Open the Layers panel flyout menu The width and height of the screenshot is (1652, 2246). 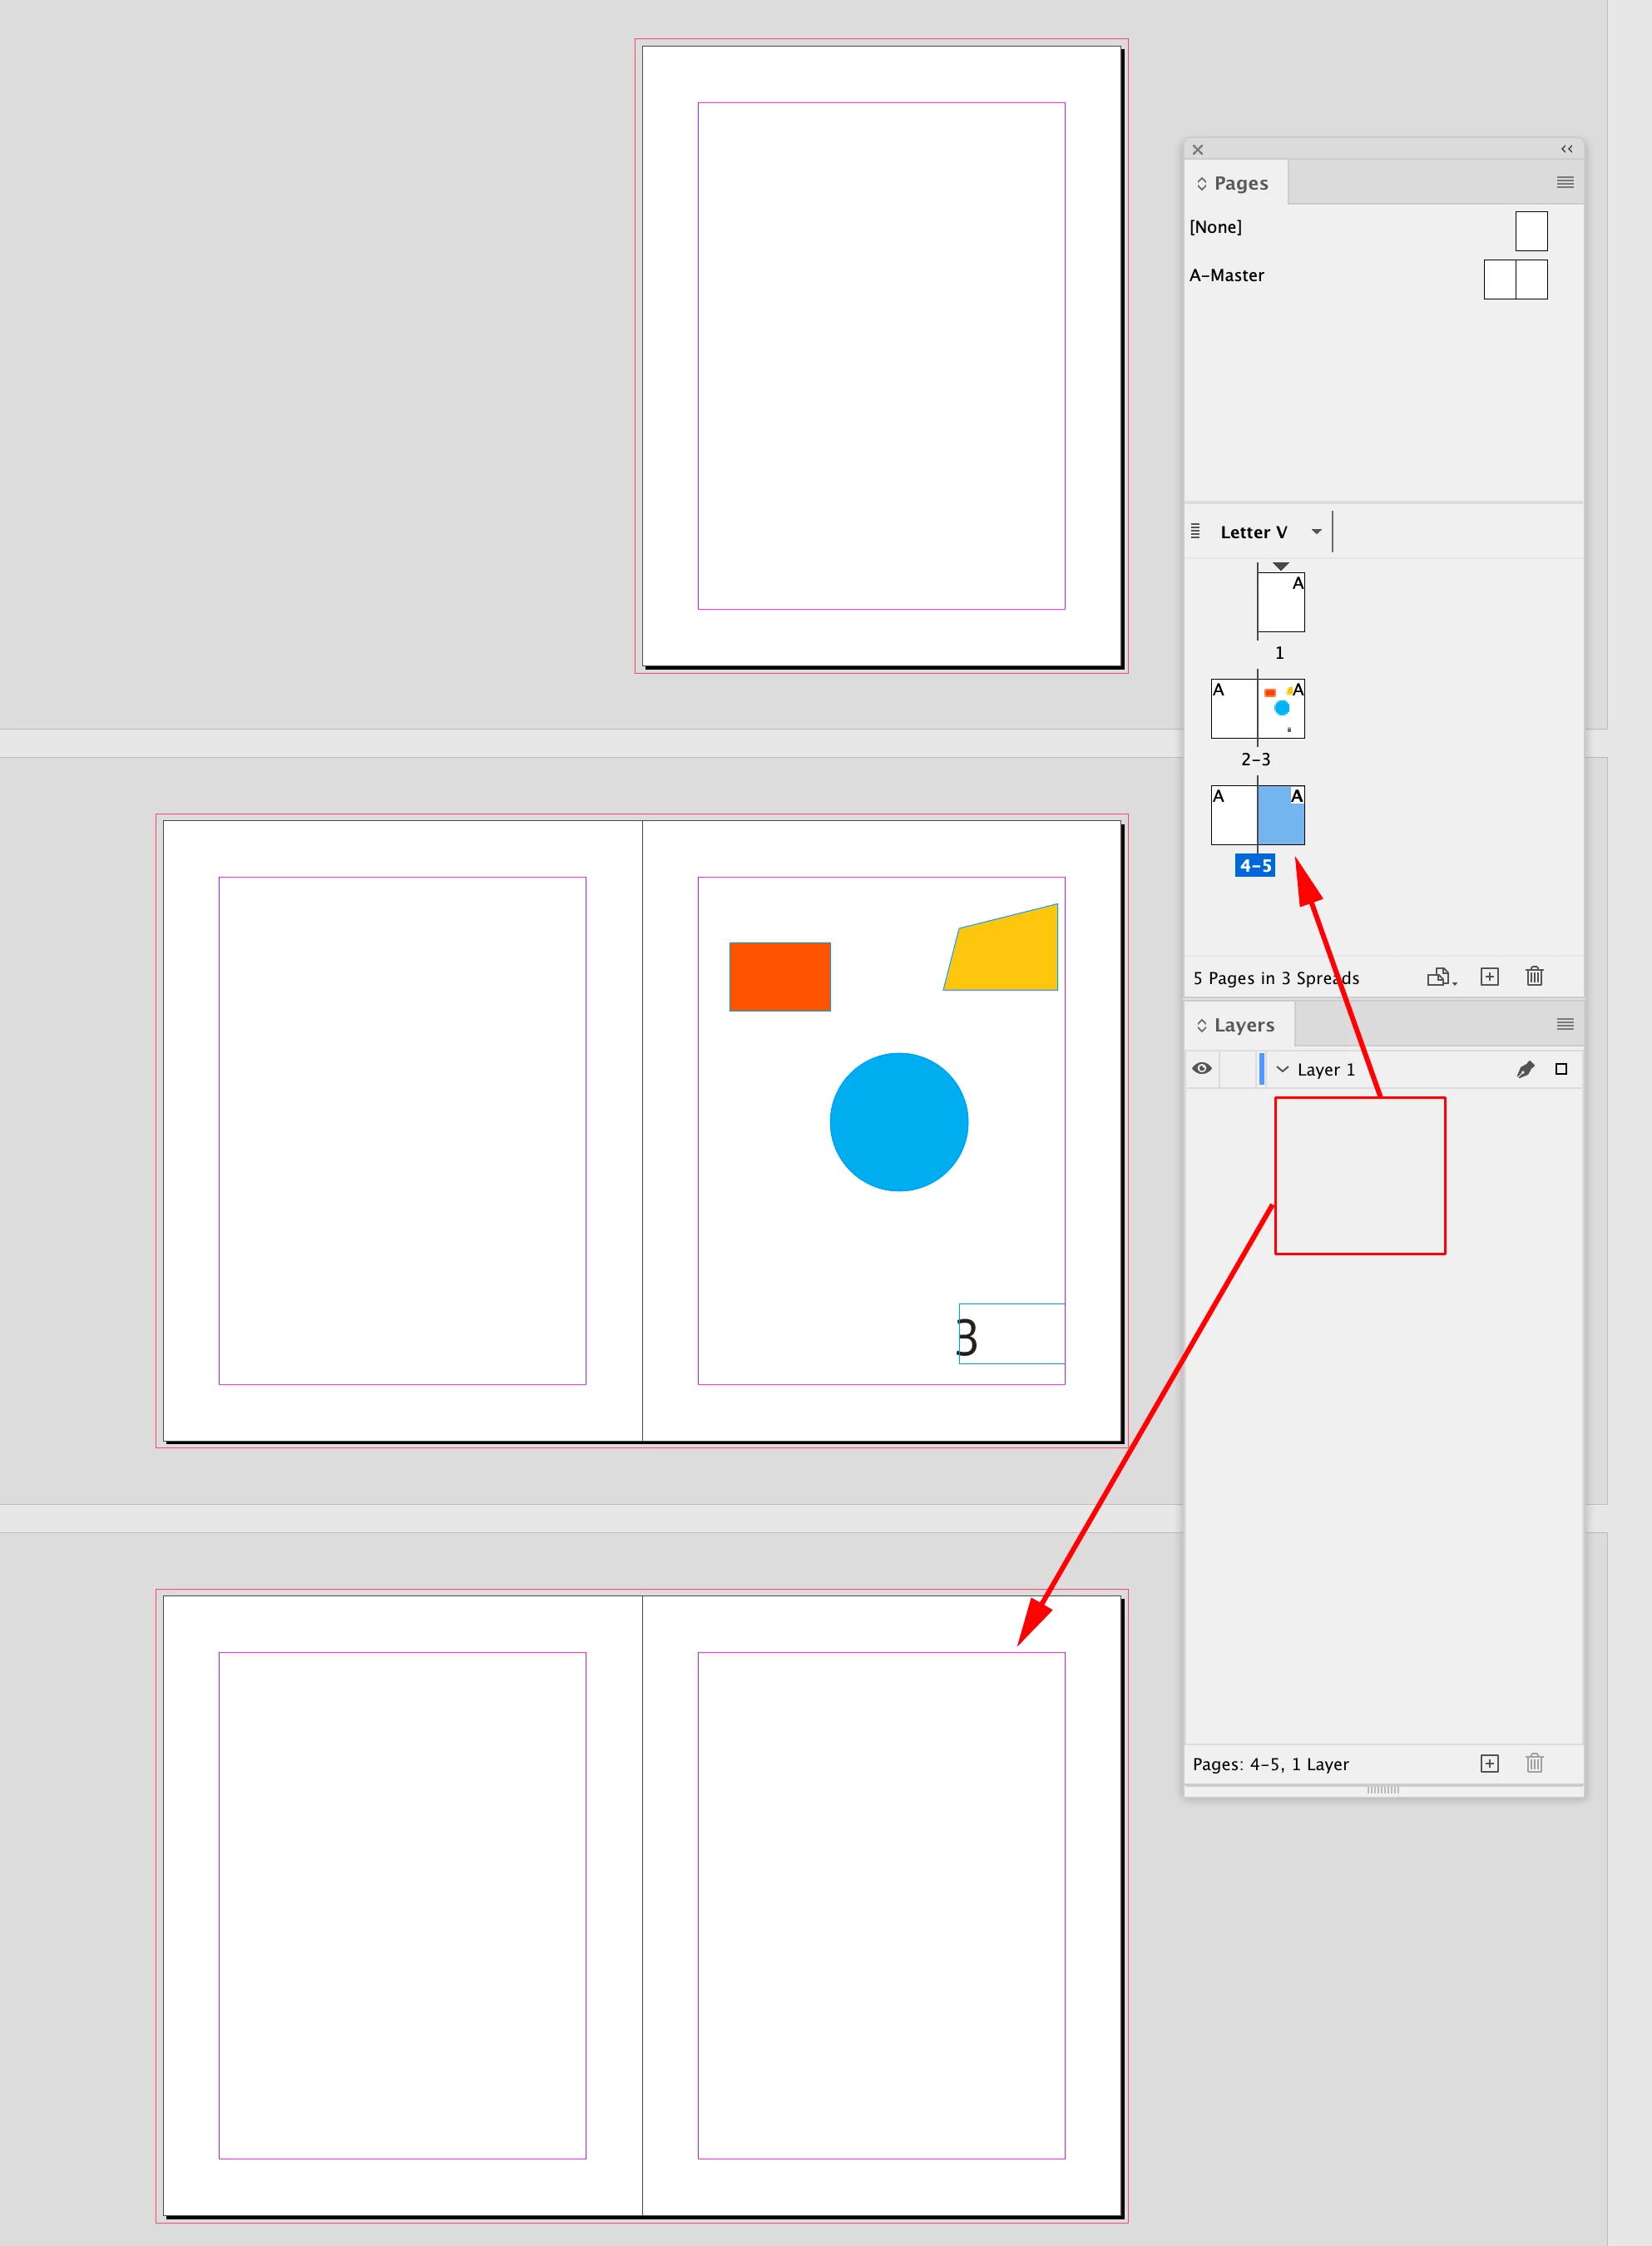[1565, 1024]
